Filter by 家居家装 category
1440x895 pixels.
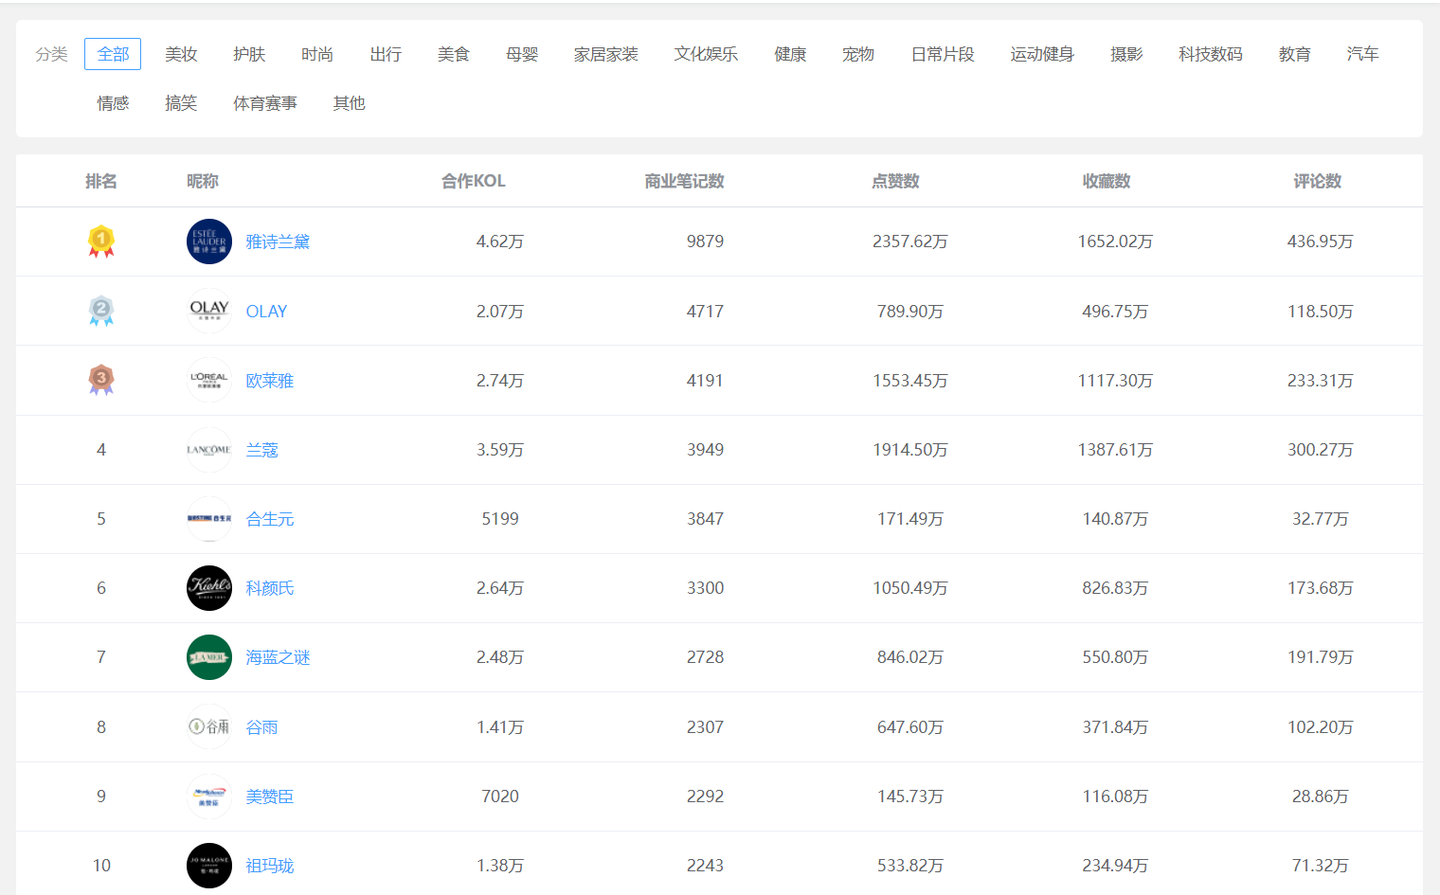tap(606, 54)
